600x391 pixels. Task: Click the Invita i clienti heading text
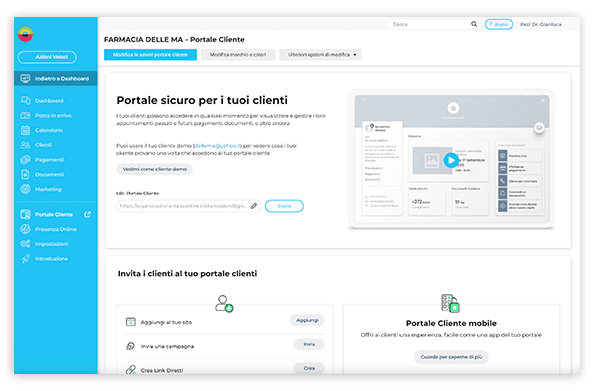click(187, 274)
